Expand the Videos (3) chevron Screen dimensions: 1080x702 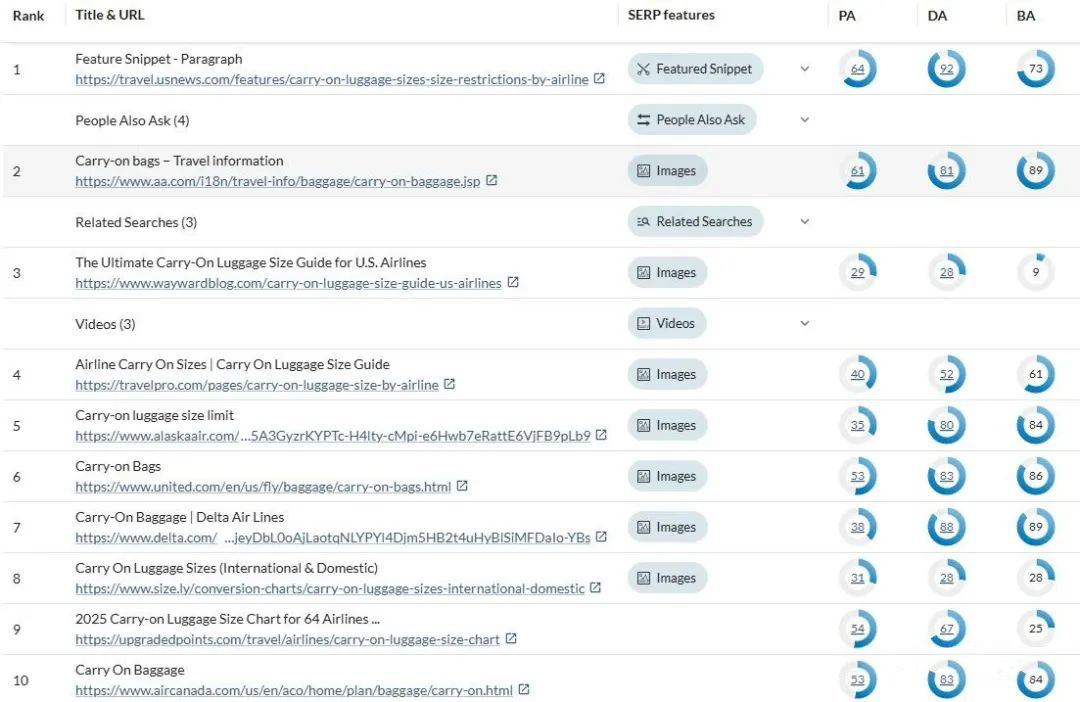click(805, 323)
